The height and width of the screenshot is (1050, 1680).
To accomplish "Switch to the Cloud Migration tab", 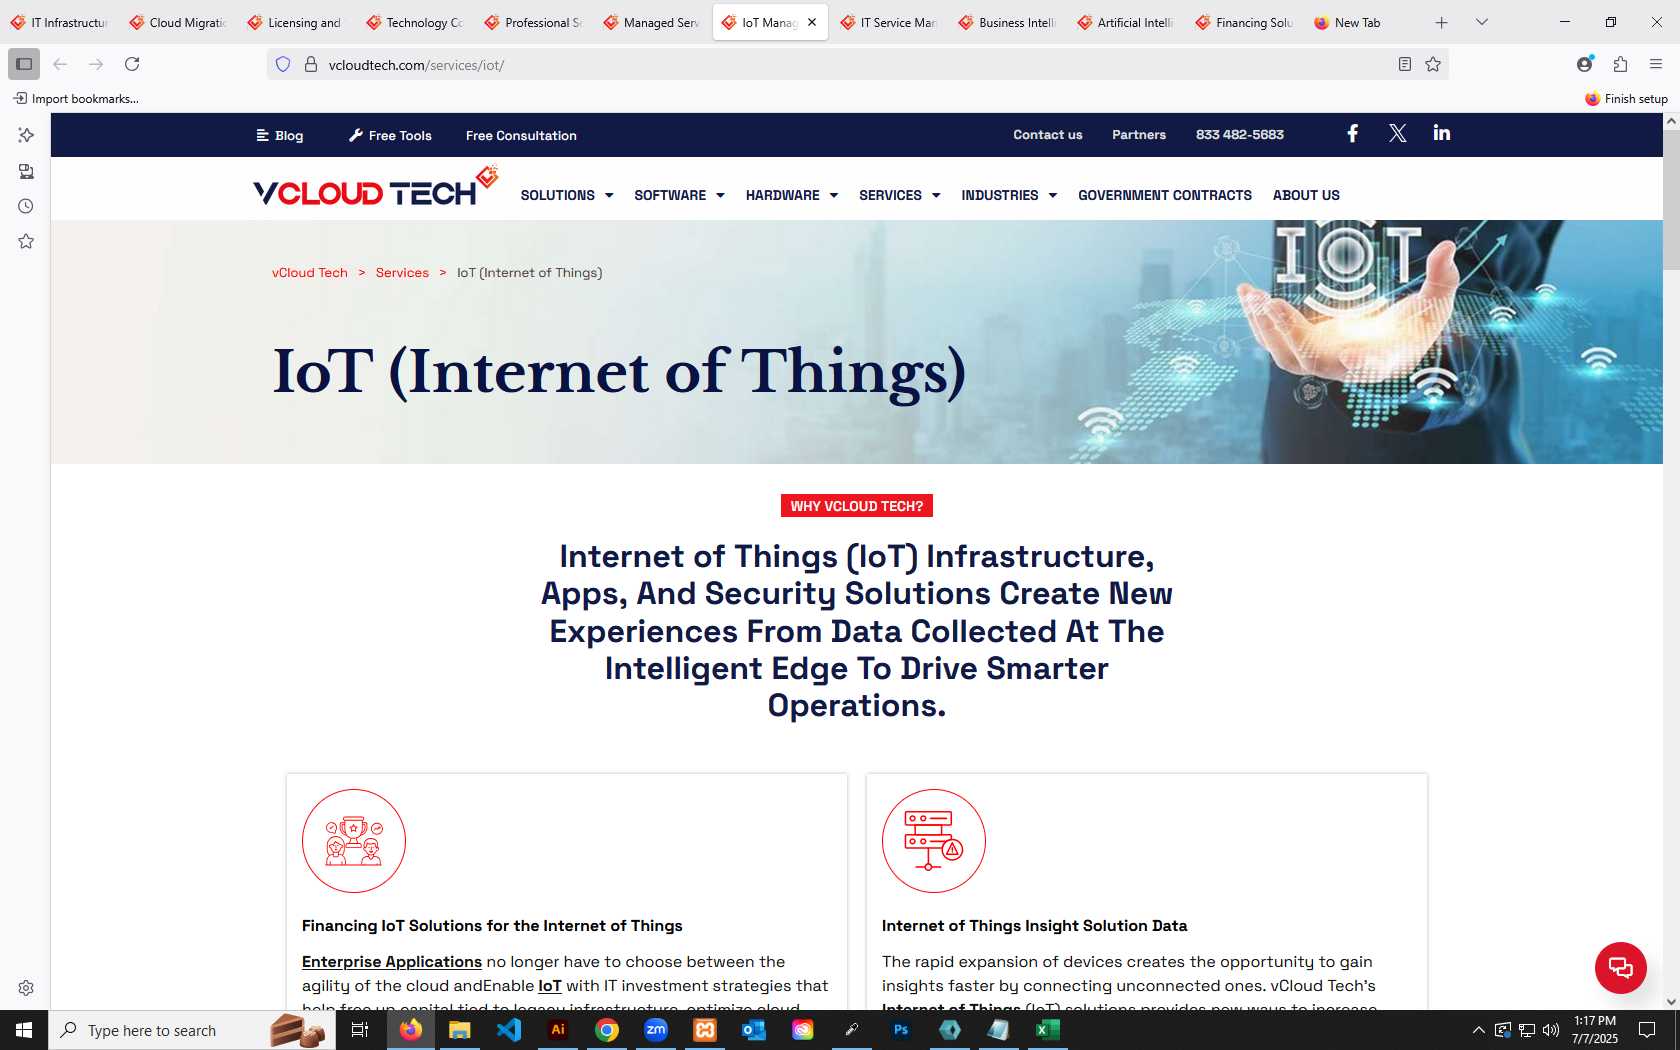I will [x=178, y=22].
